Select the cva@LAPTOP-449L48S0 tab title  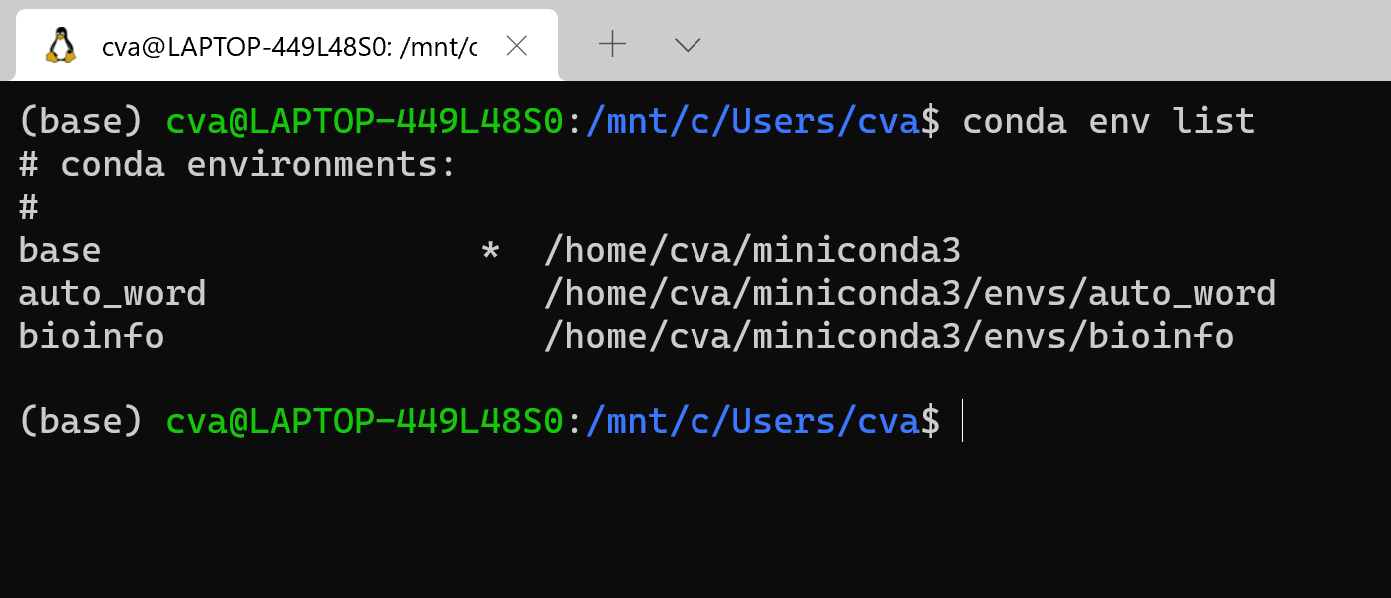pos(290,44)
